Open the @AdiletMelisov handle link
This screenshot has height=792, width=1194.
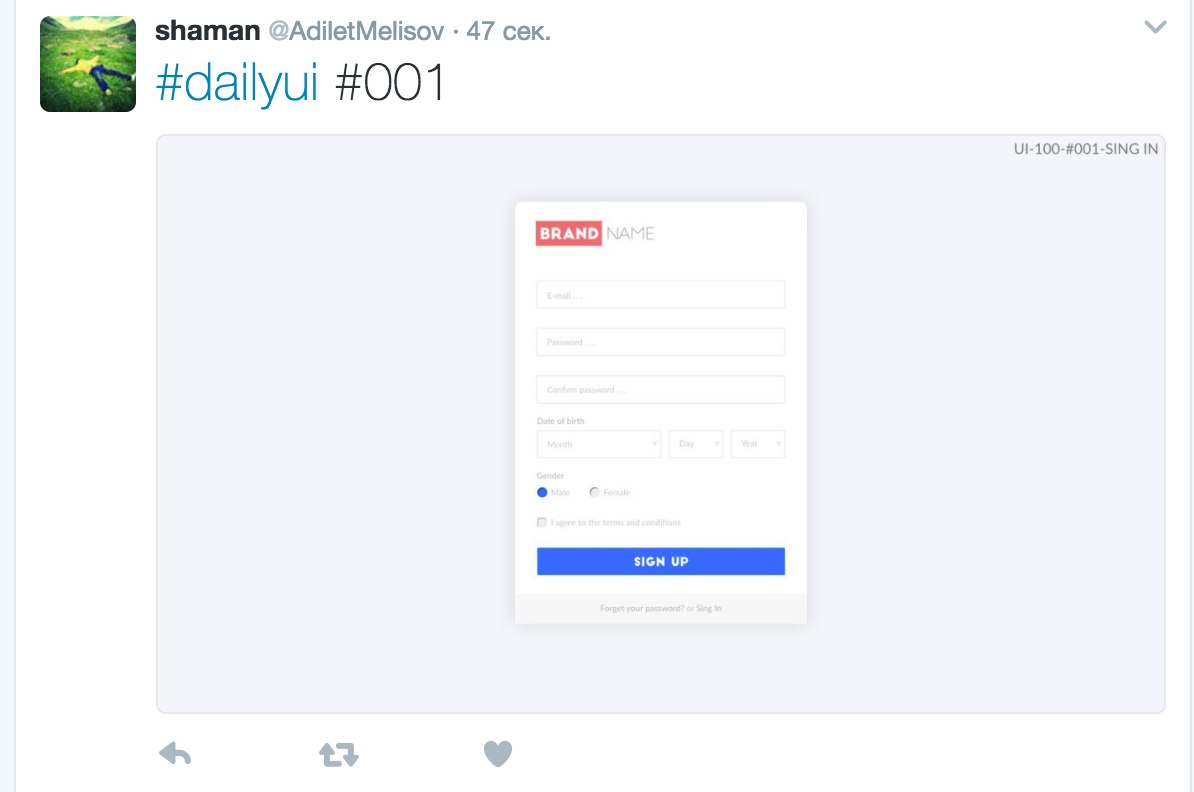[x=356, y=31]
